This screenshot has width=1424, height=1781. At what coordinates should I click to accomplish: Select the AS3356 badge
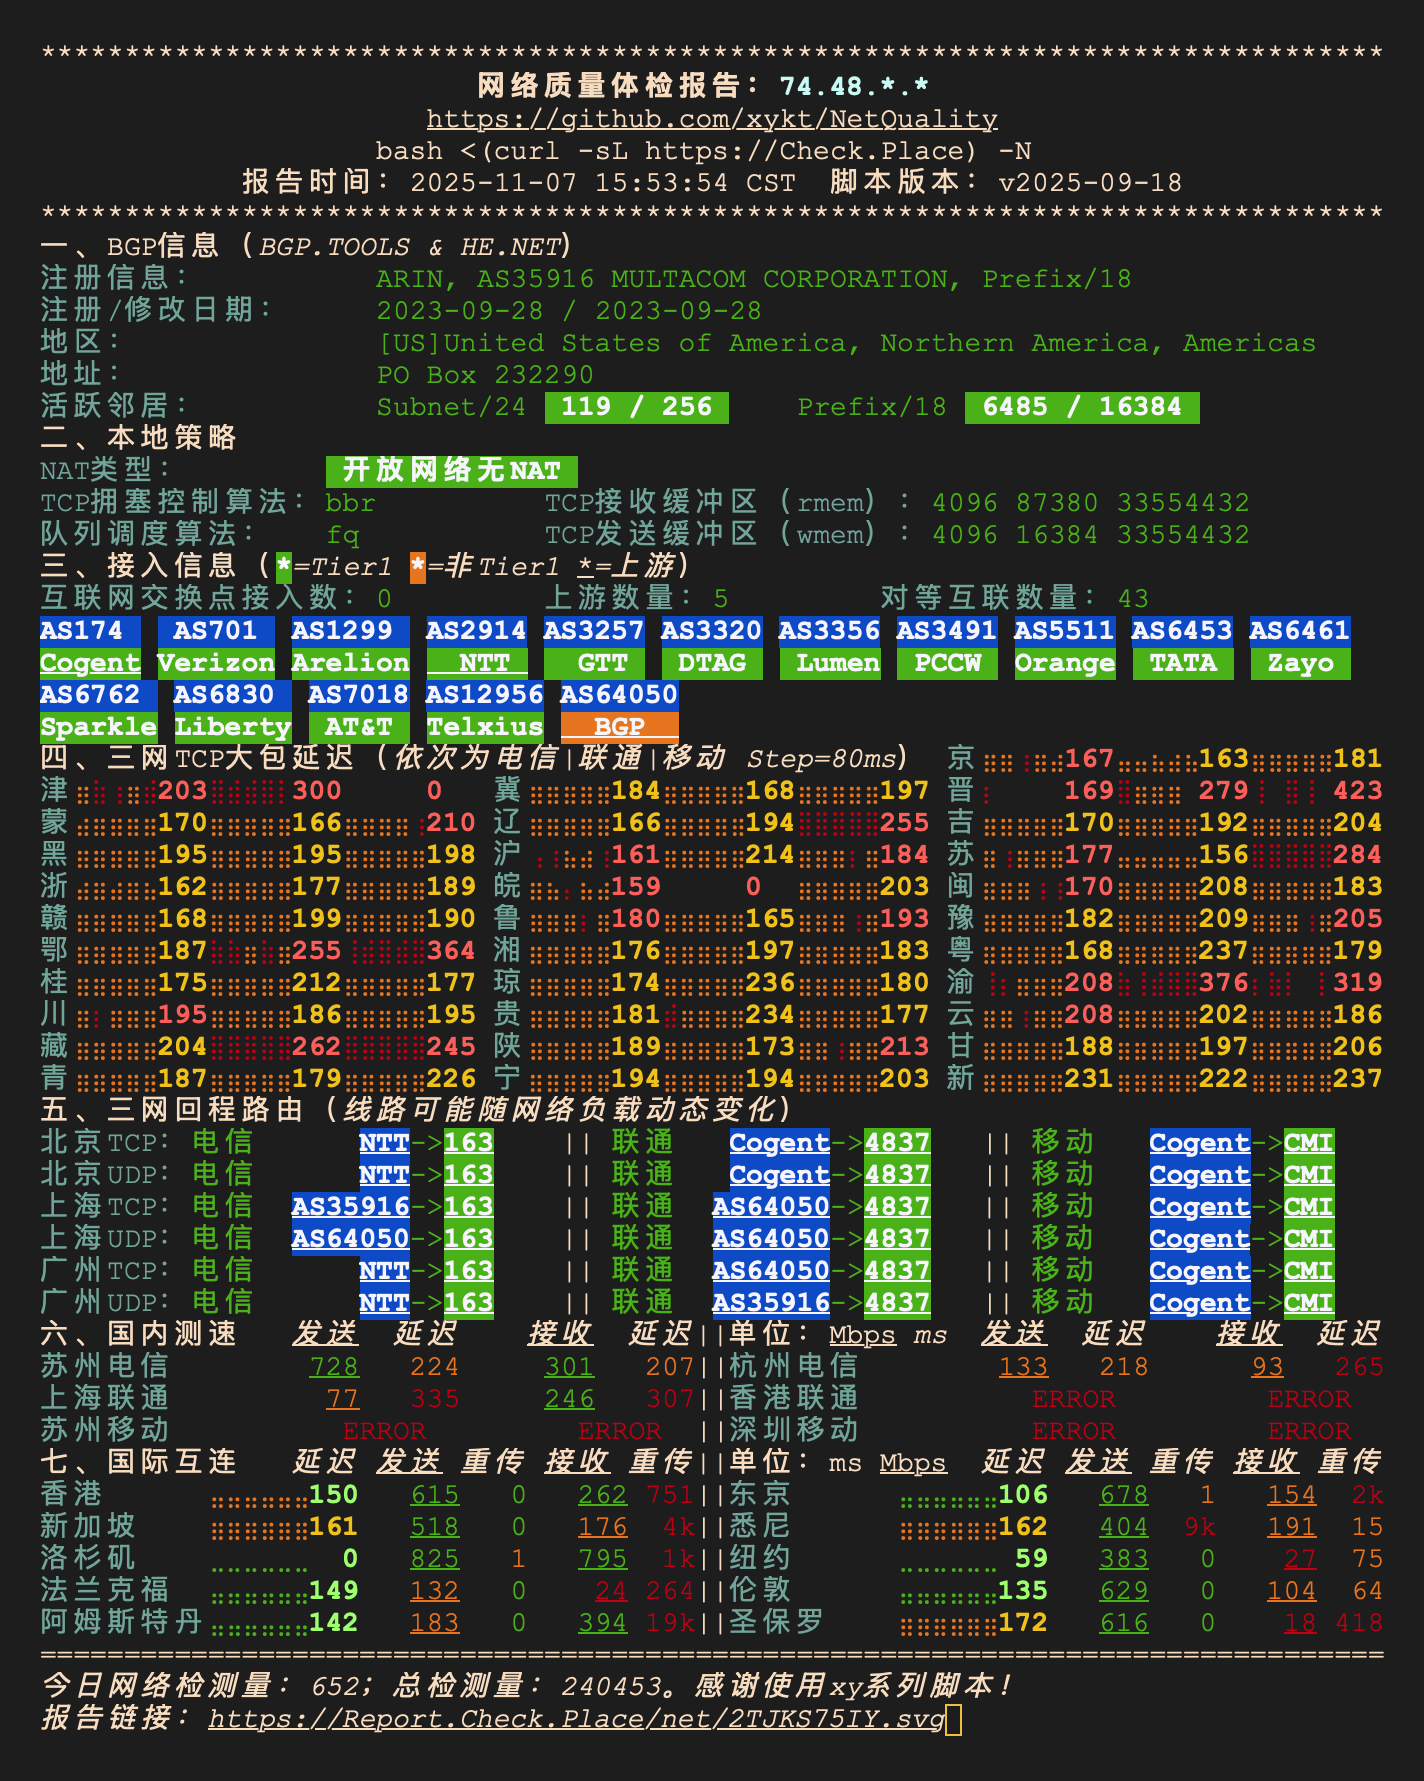[x=830, y=631]
